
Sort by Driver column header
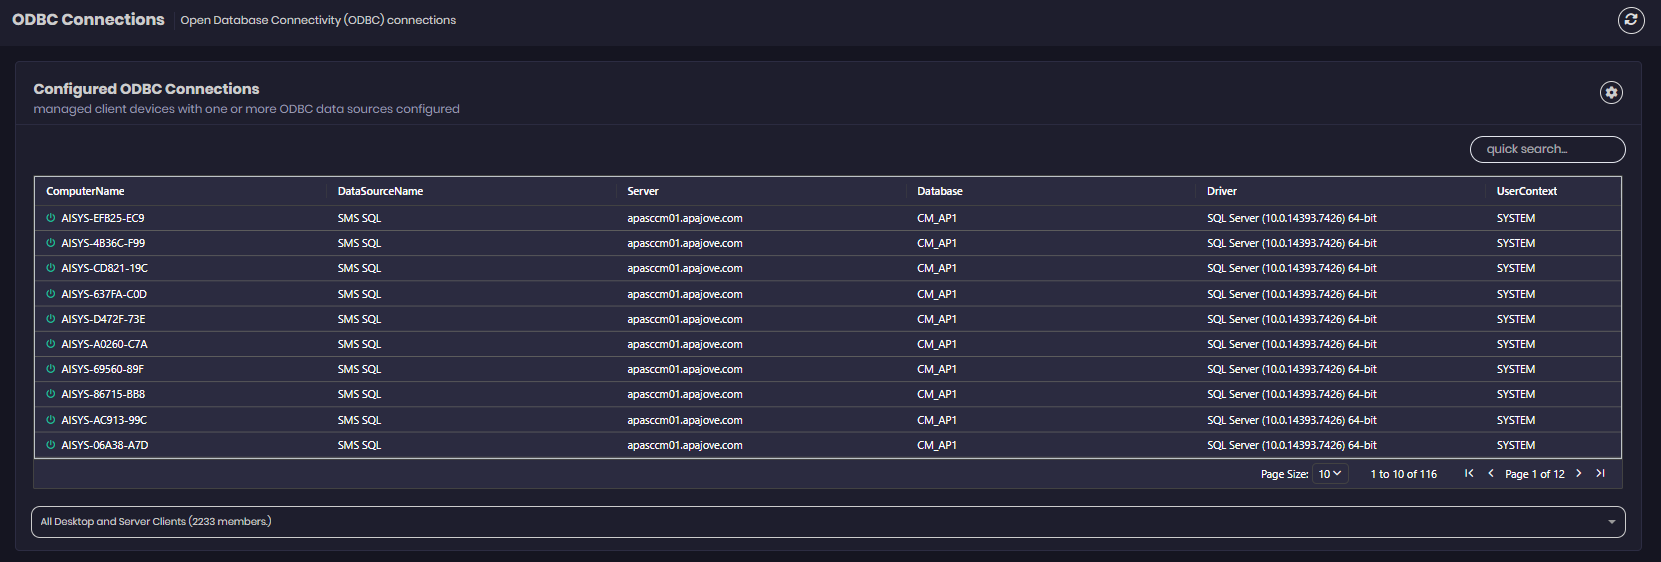pyautogui.click(x=1221, y=191)
